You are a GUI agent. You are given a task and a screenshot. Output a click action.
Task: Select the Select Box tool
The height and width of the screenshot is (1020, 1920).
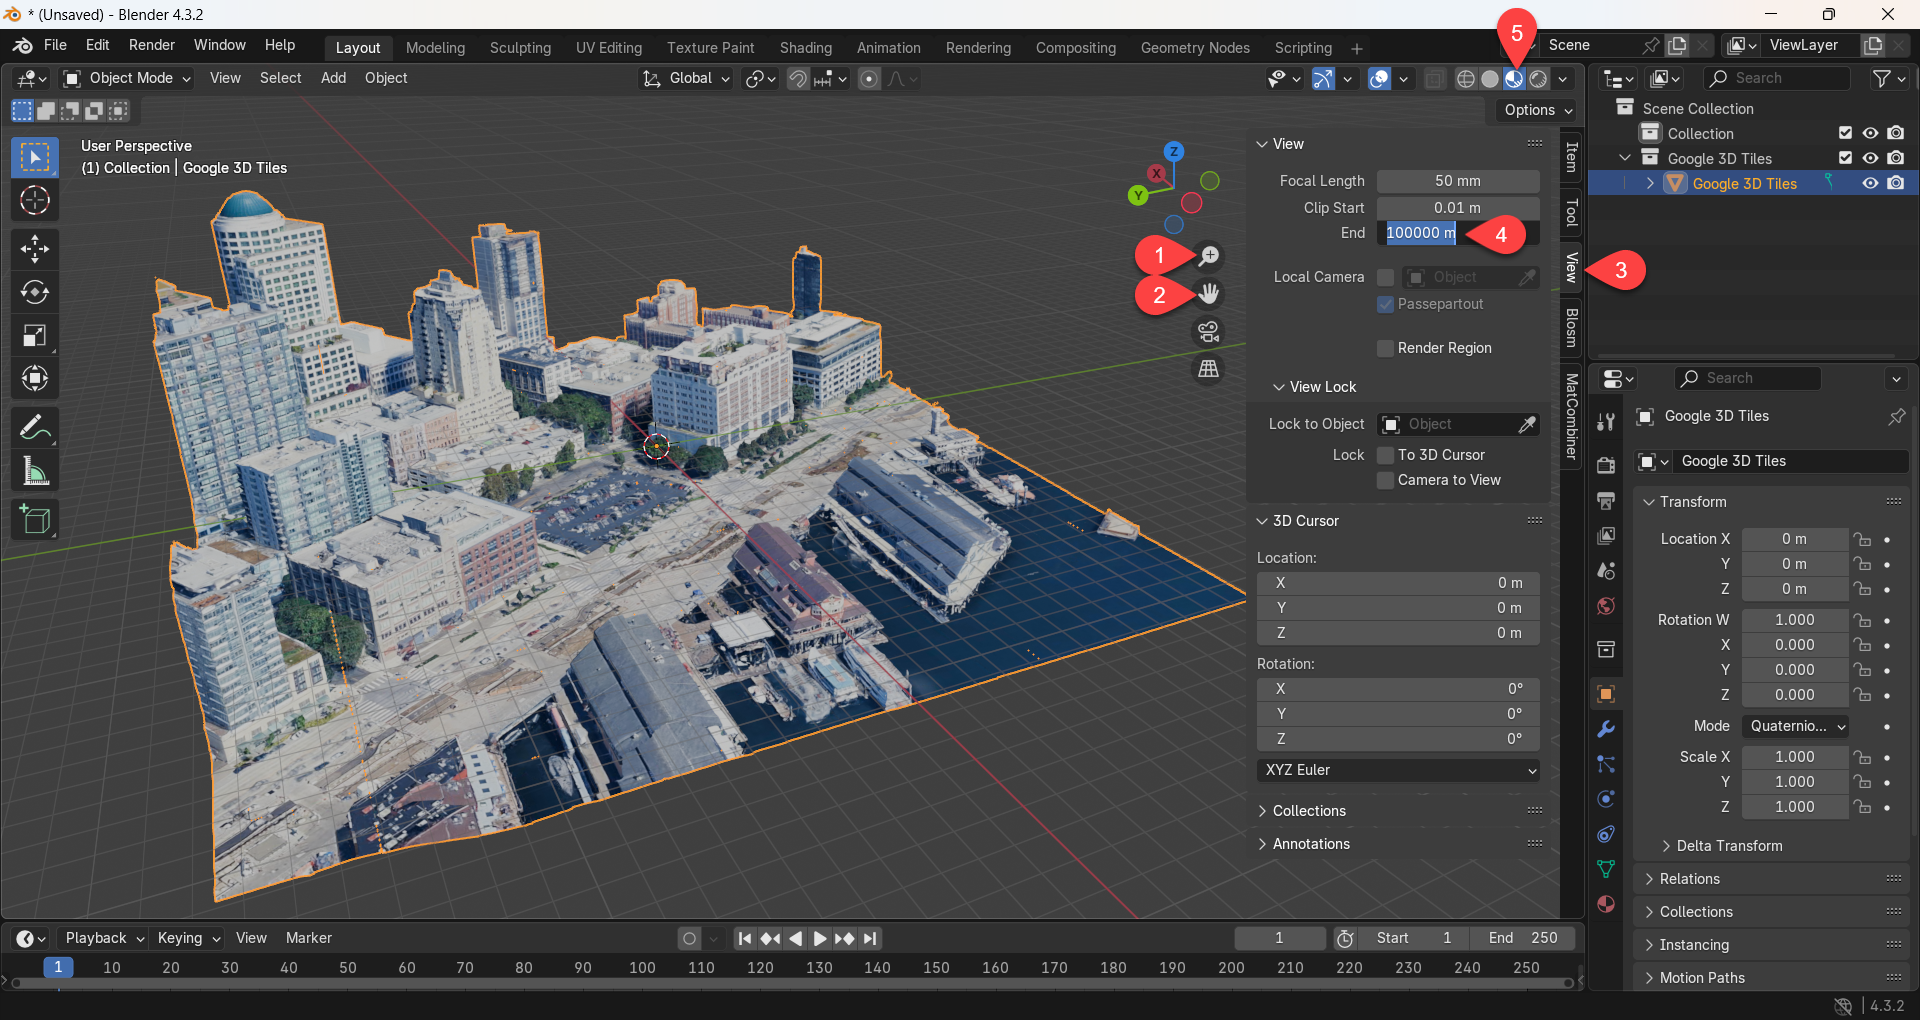(x=35, y=158)
